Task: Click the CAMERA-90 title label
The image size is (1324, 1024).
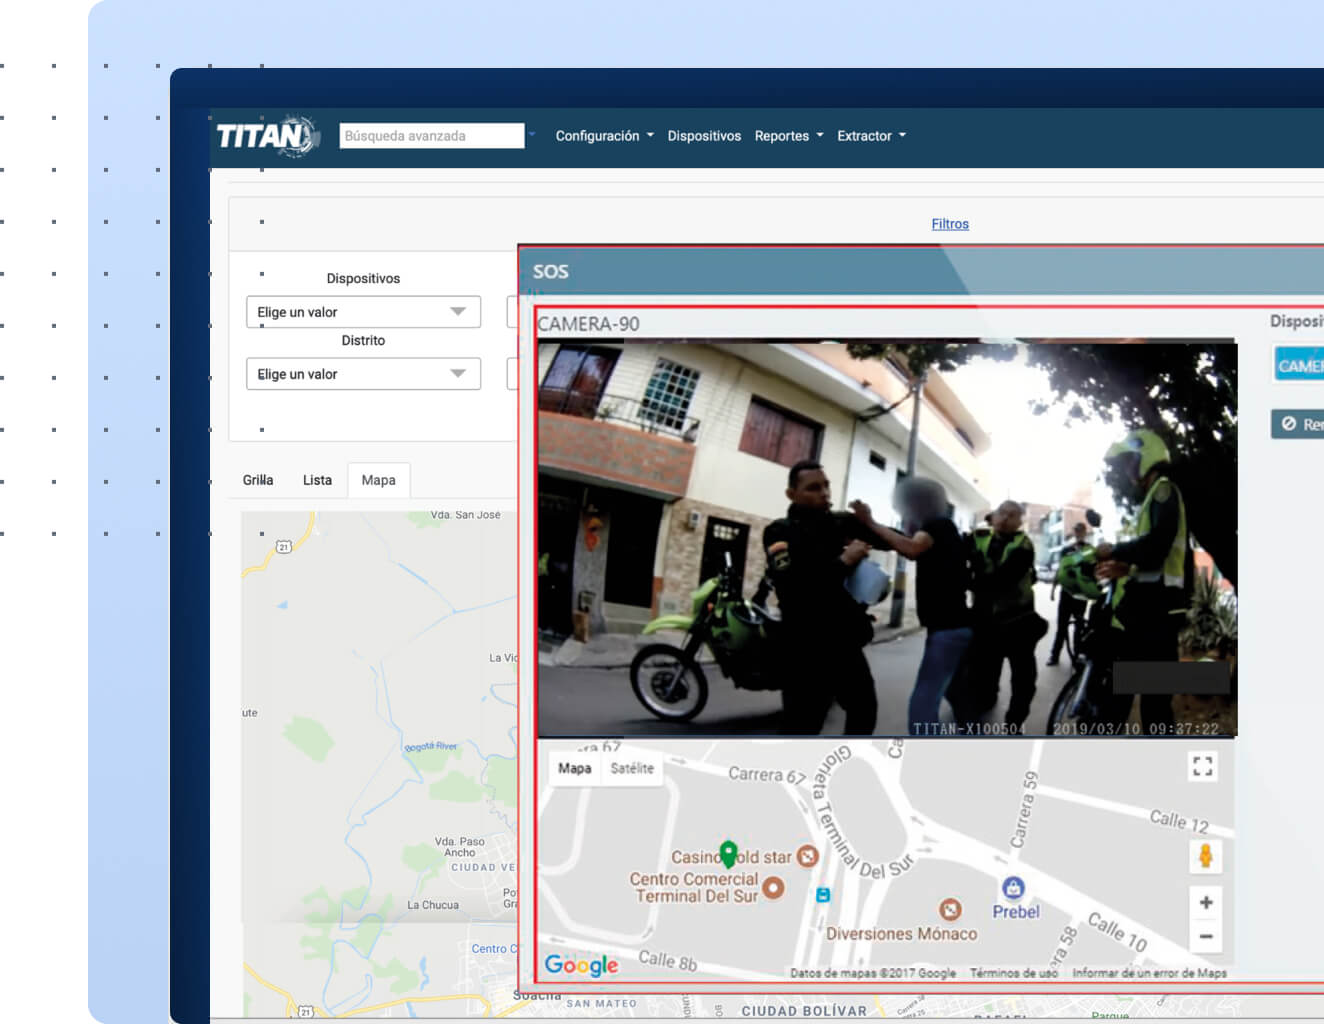Action: (588, 324)
